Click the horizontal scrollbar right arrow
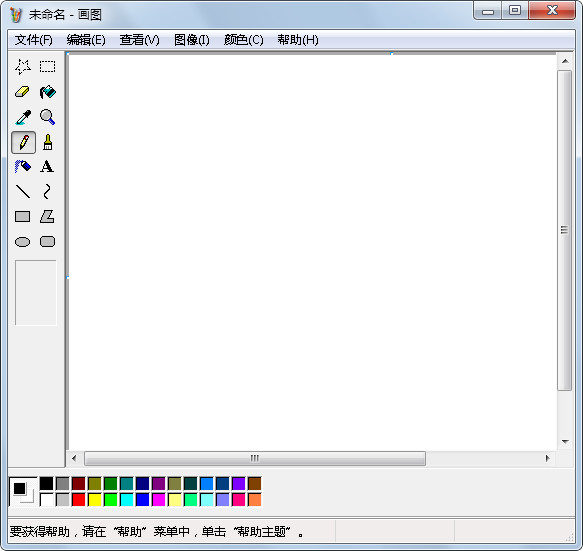Screen dimensions: 583x551 point(548,458)
